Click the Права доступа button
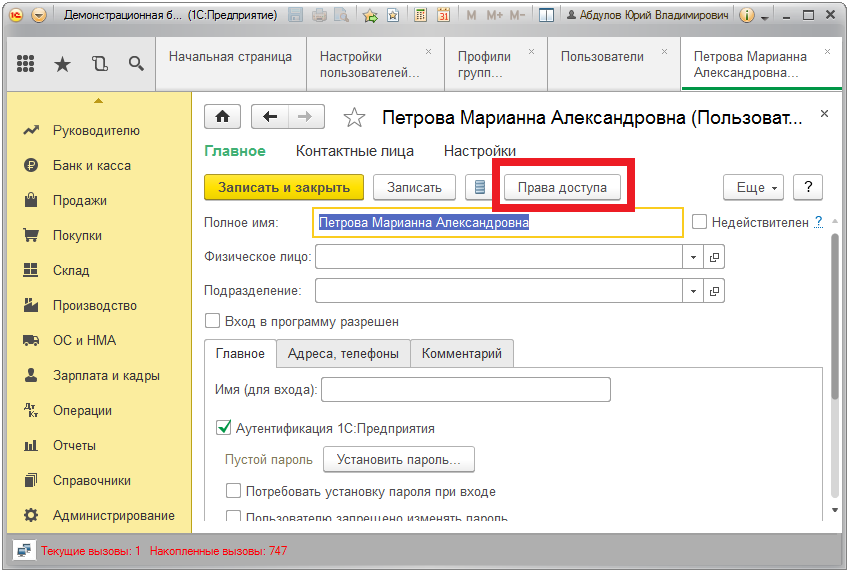The width and height of the screenshot is (850, 572). pos(562,187)
